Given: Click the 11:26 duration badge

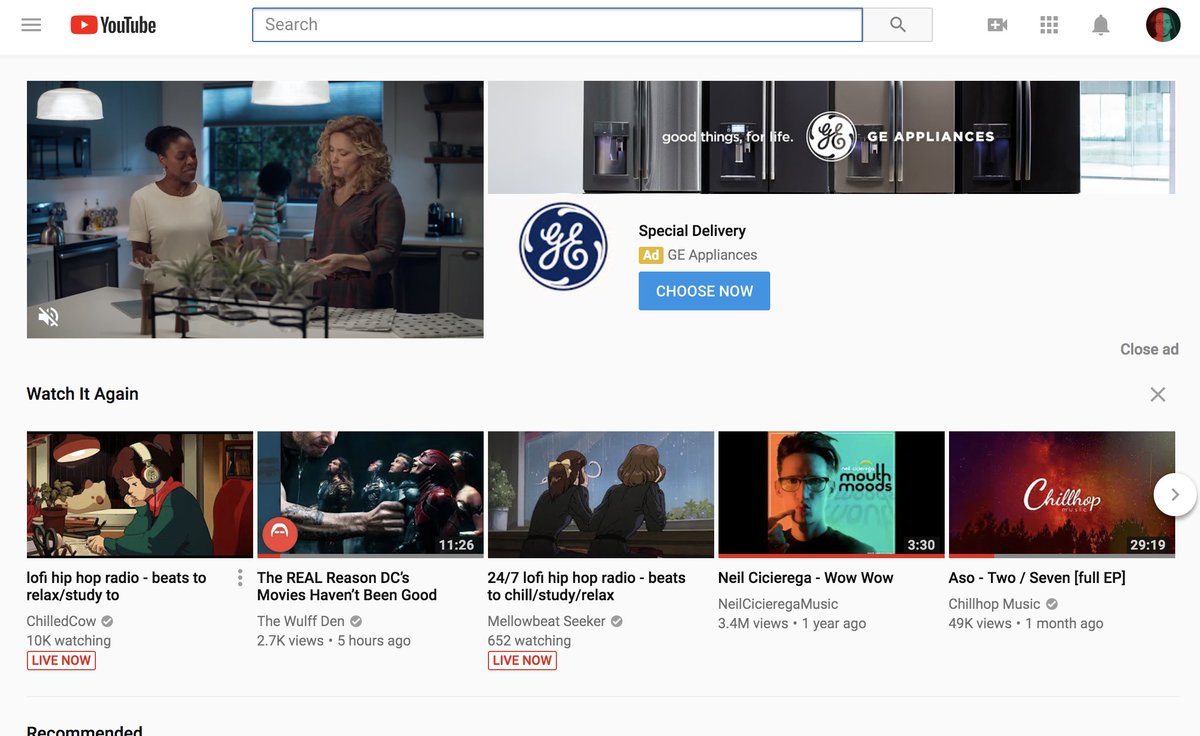Looking at the screenshot, I should (x=456, y=545).
